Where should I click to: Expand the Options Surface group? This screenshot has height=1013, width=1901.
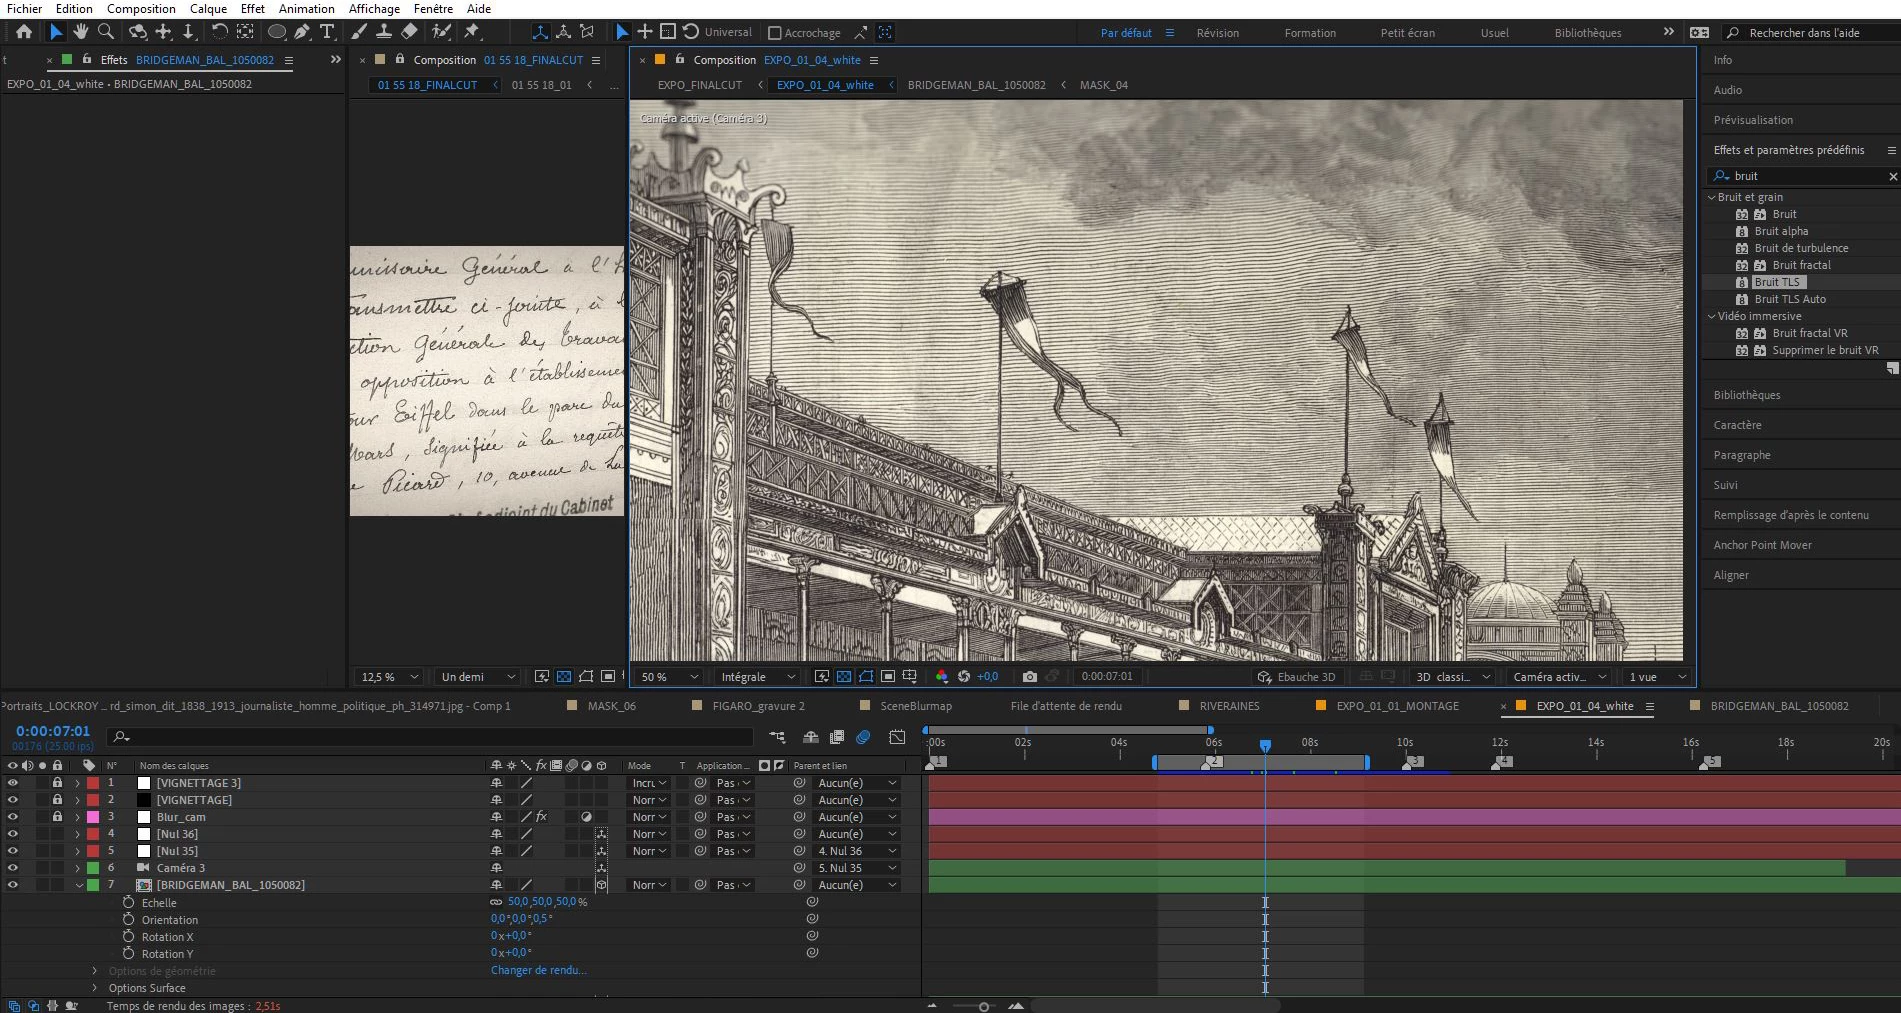tap(95, 988)
